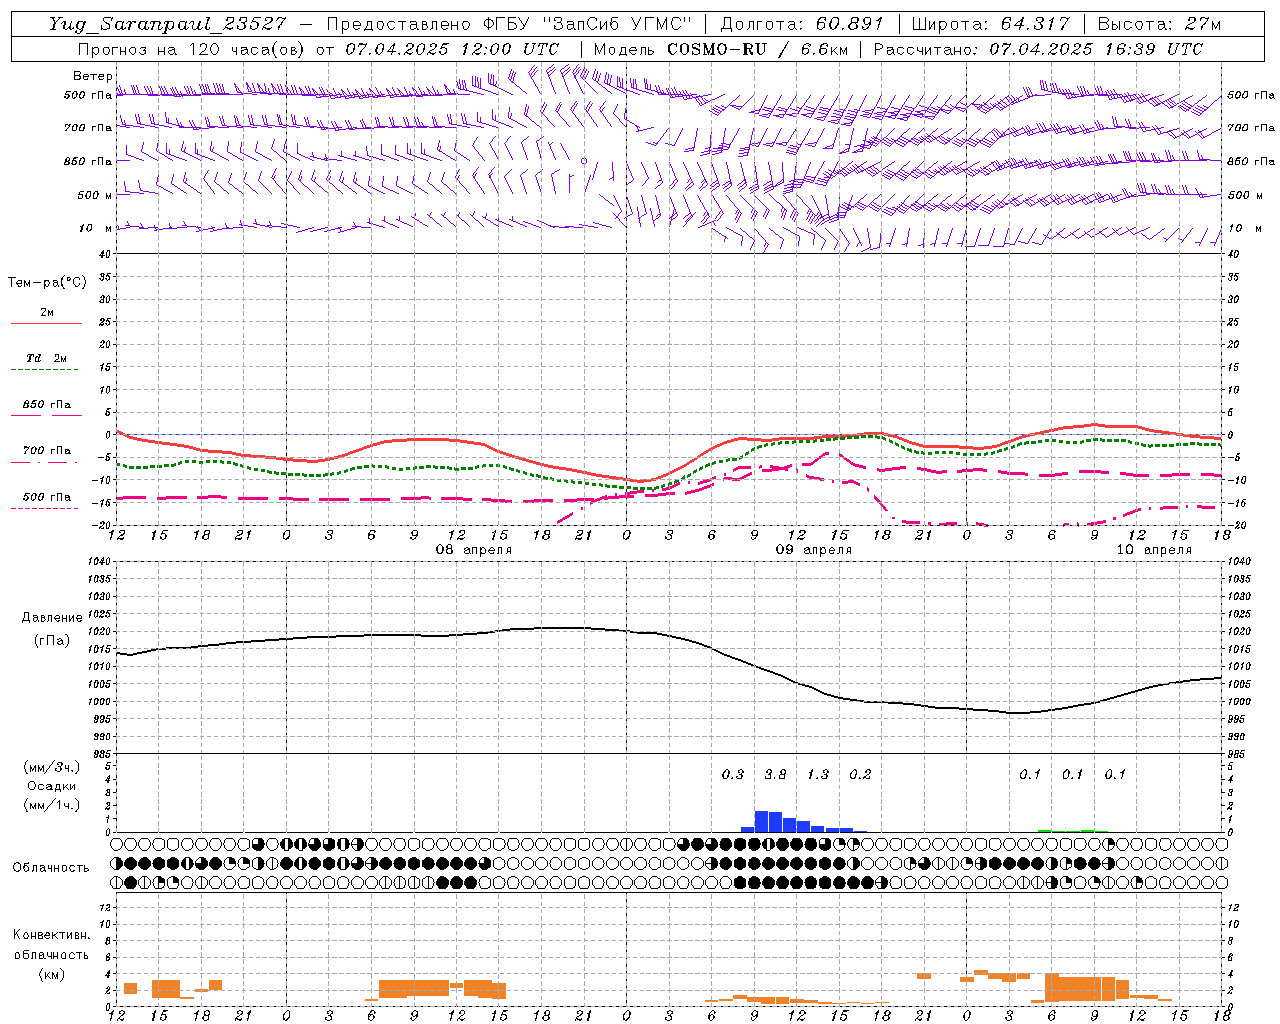Click the station name Yug_Saranpaul_23527
The image size is (1280, 1024).
tap(168, 24)
